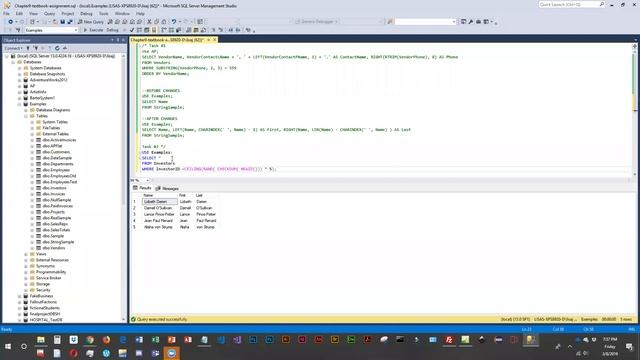Image resolution: width=640 pixels, height=360 pixels.
Task: Select dbo.StringSample table in the tree
Action: pos(58,242)
